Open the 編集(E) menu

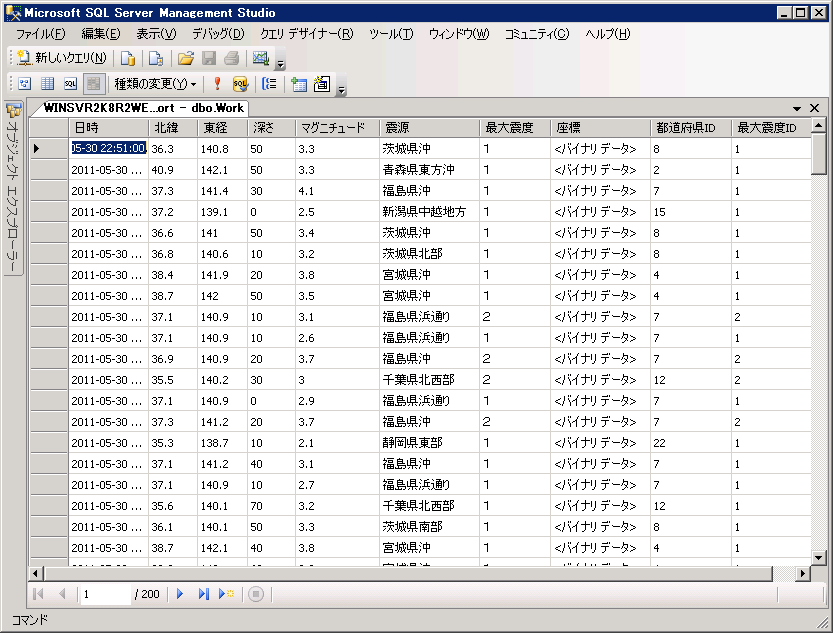click(x=100, y=34)
